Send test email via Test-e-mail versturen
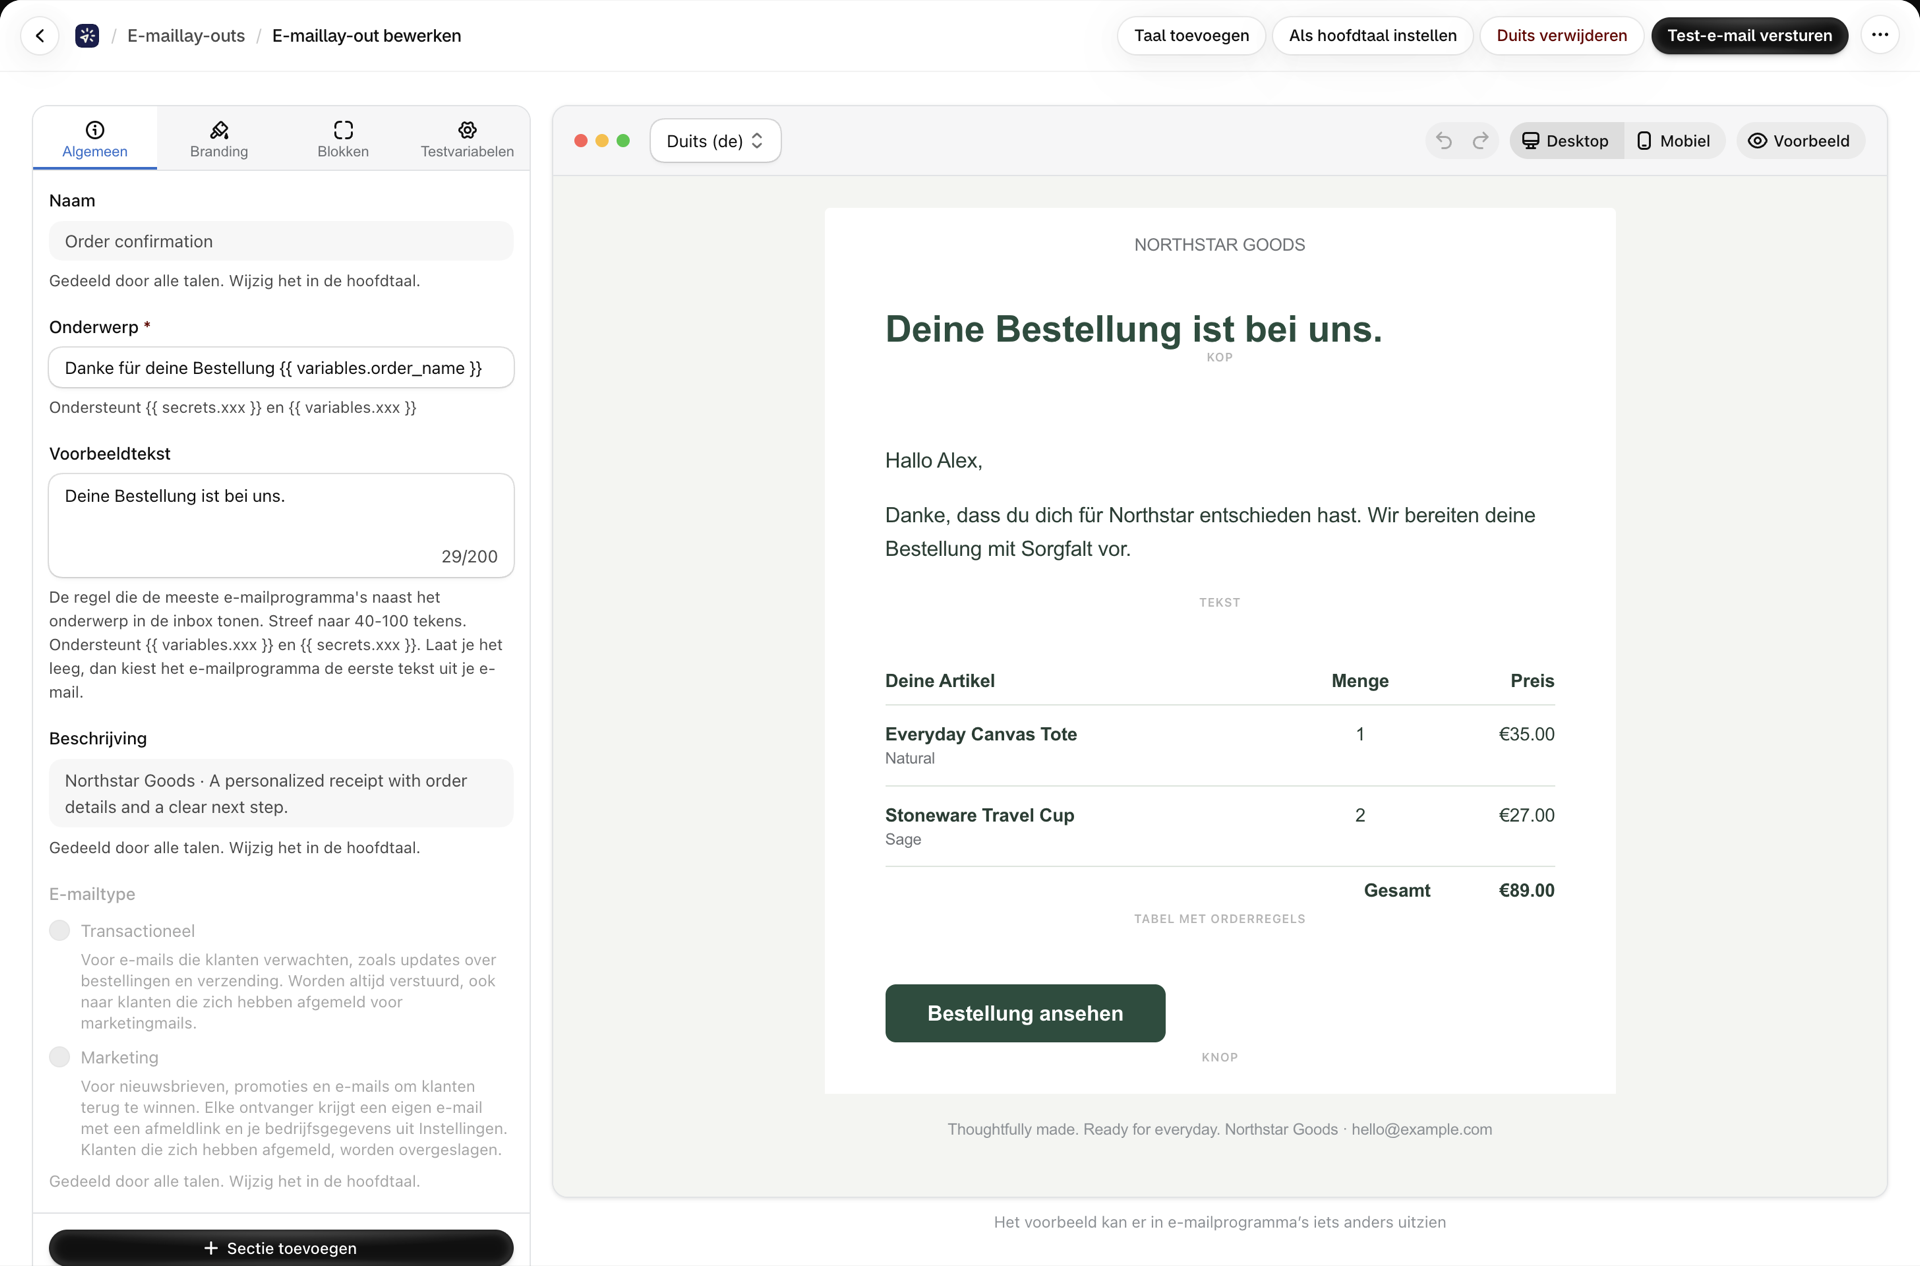 tap(1749, 36)
